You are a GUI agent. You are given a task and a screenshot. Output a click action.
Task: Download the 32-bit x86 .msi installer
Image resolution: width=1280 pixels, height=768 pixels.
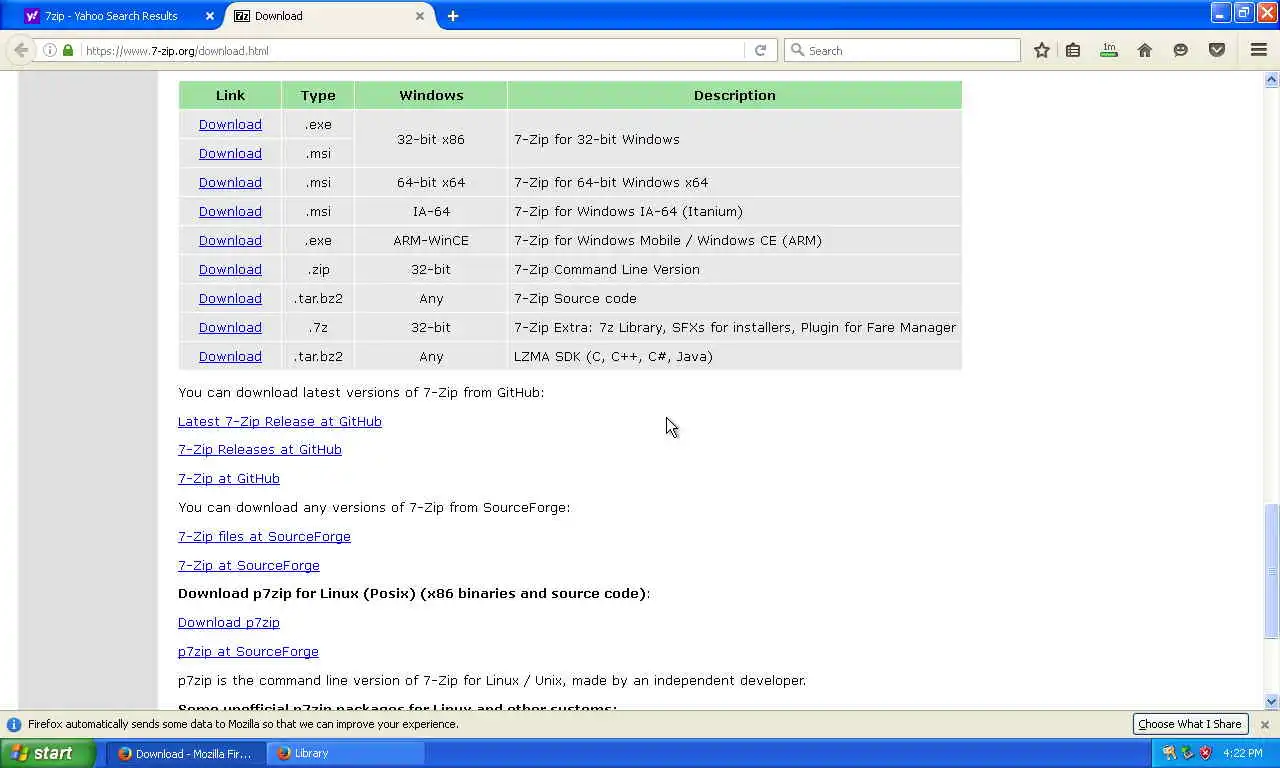tap(230, 153)
